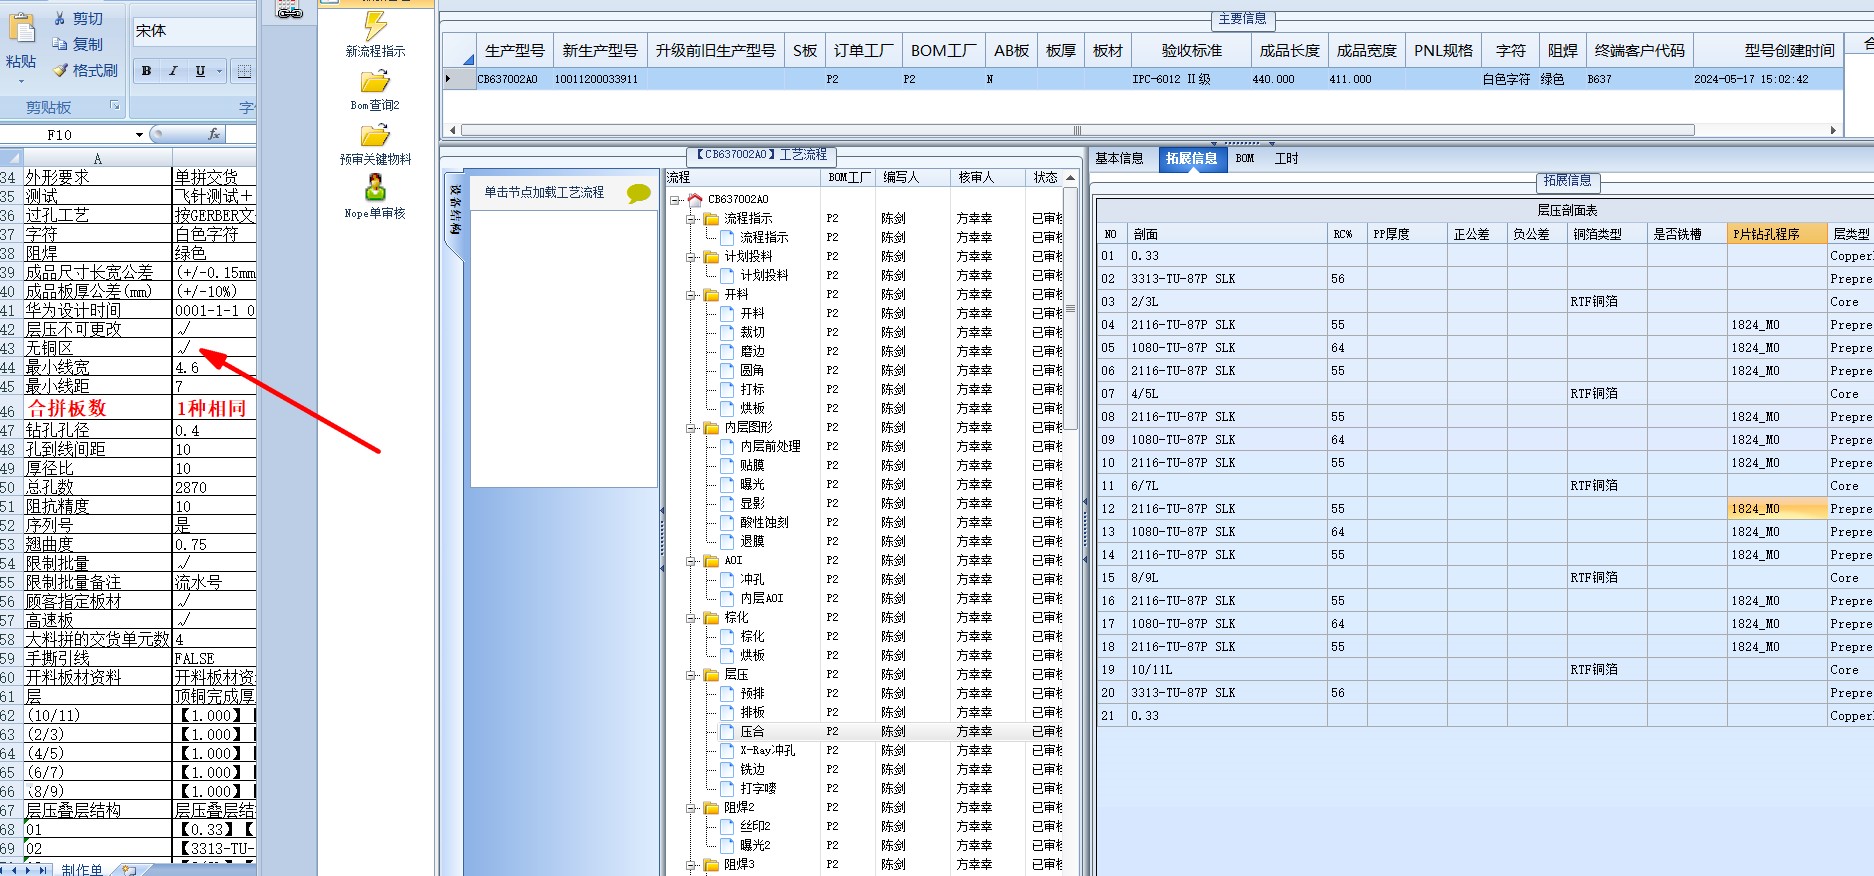The width and height of the screenshot is (1874, 876).
Task: Click the 压合 page icon in tree
Action: (x=727, y=731)
